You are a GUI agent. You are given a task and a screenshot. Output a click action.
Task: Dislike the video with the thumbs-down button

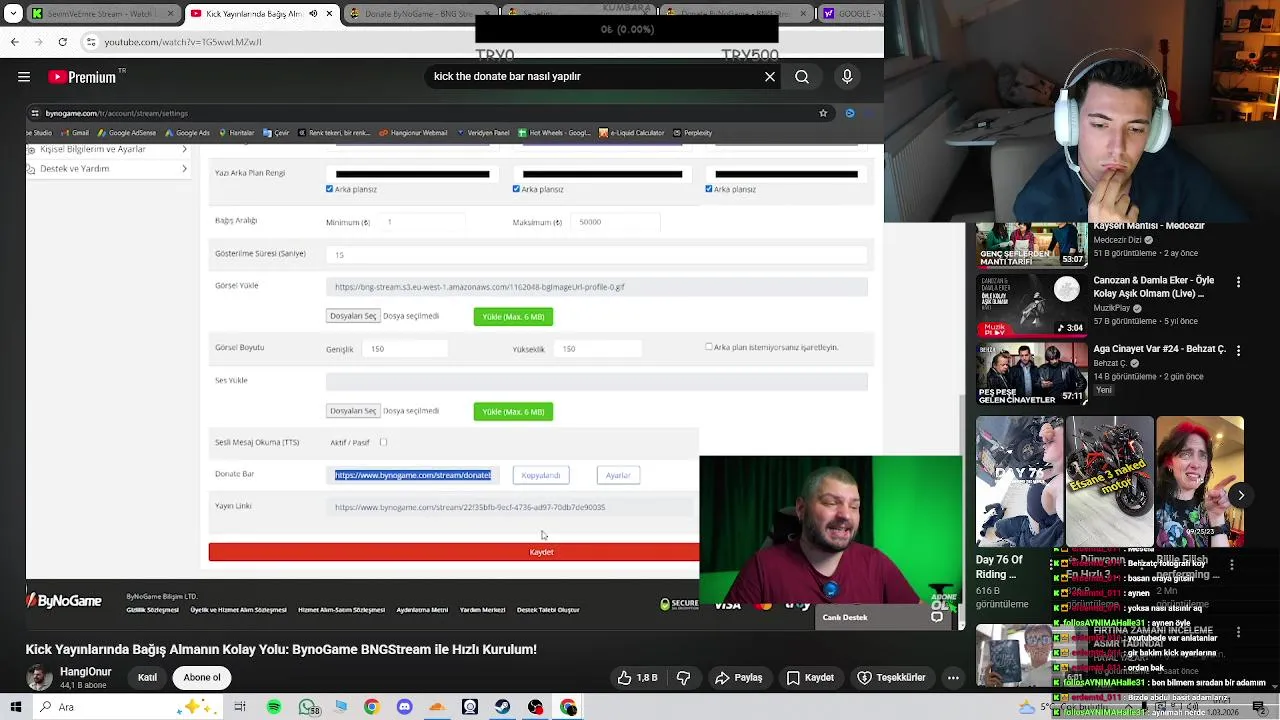click(683, 677)
